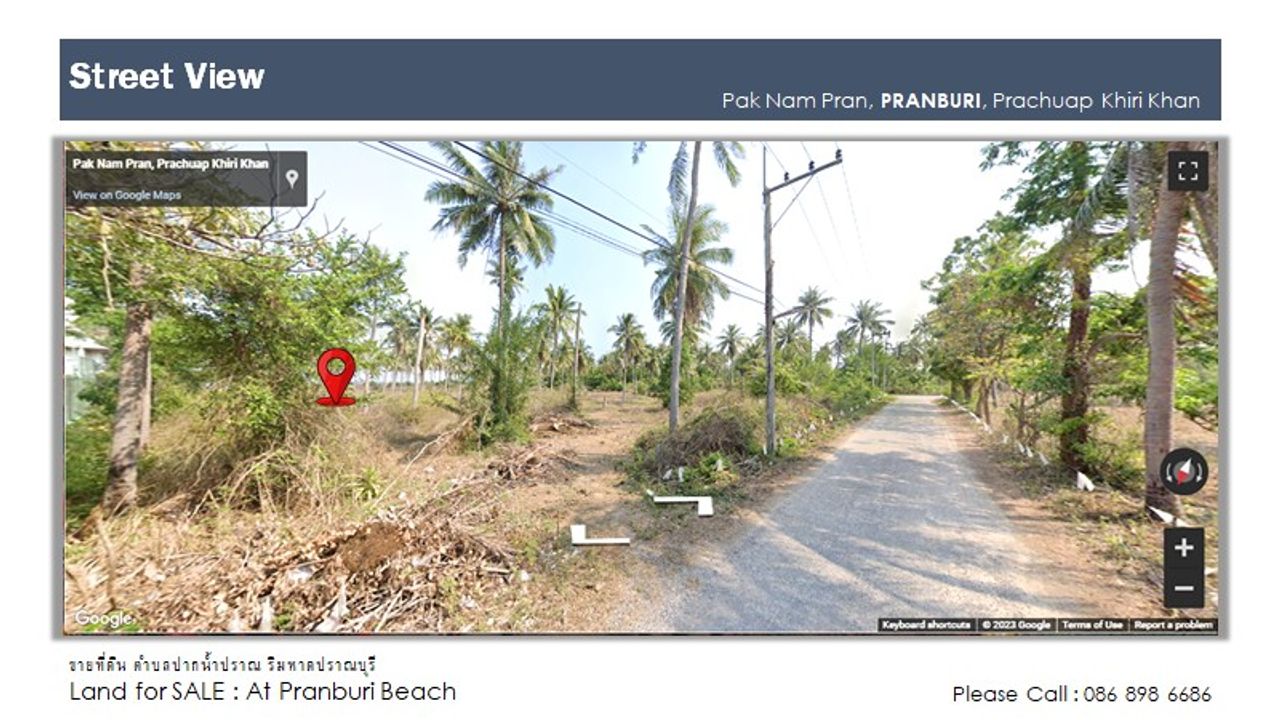Open the Google logo in corner
Viewport: 1280px width, 720px height.
pos(102,619)
